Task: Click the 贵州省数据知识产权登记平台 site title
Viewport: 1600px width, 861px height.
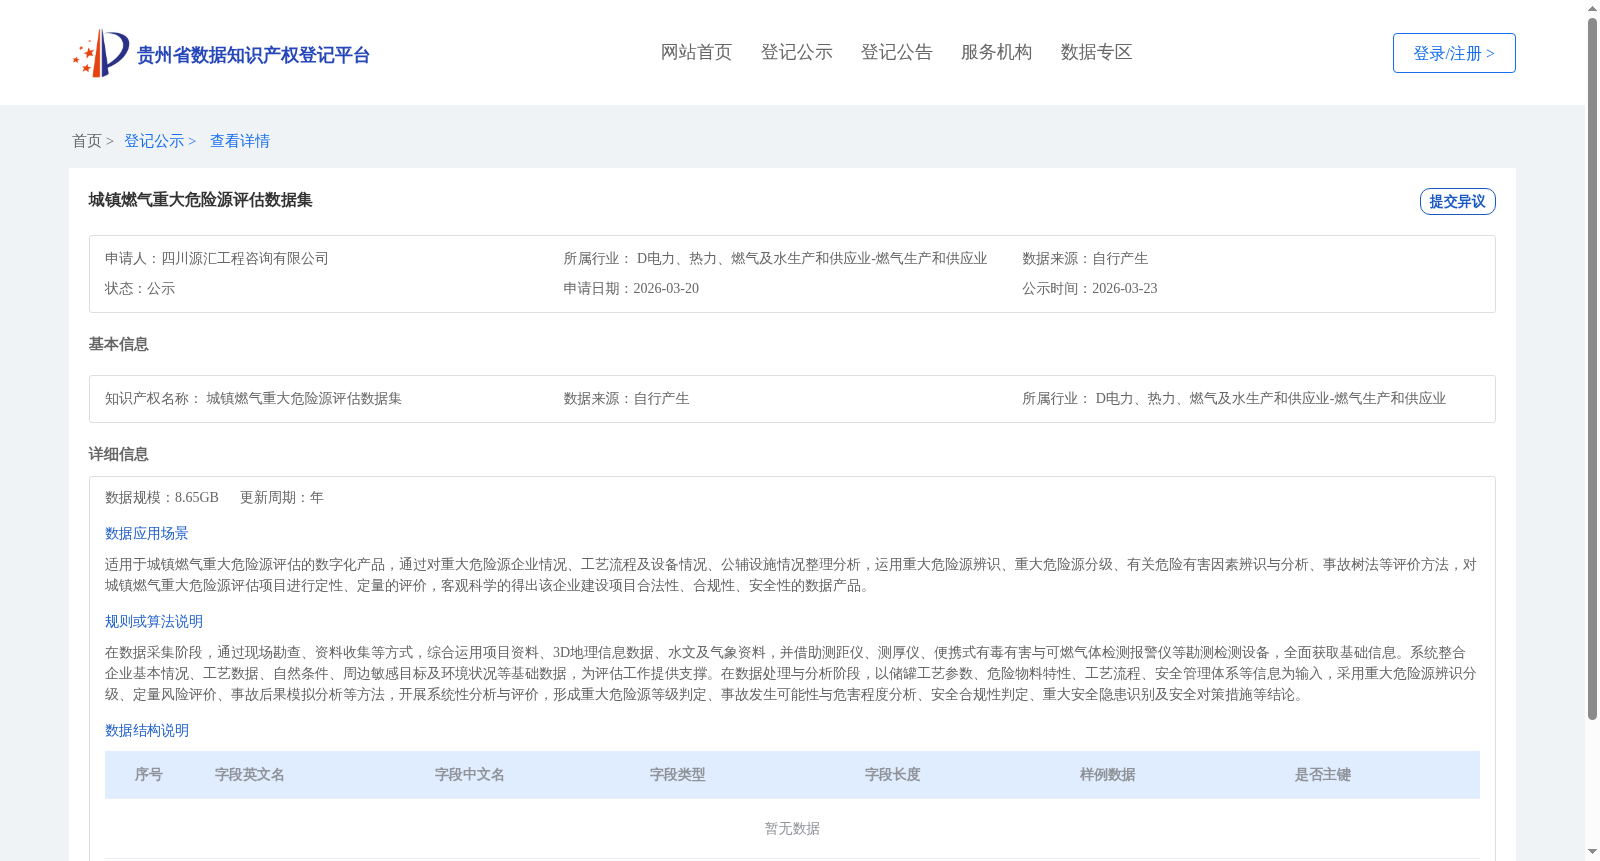Action: click(x=253, y=55)
